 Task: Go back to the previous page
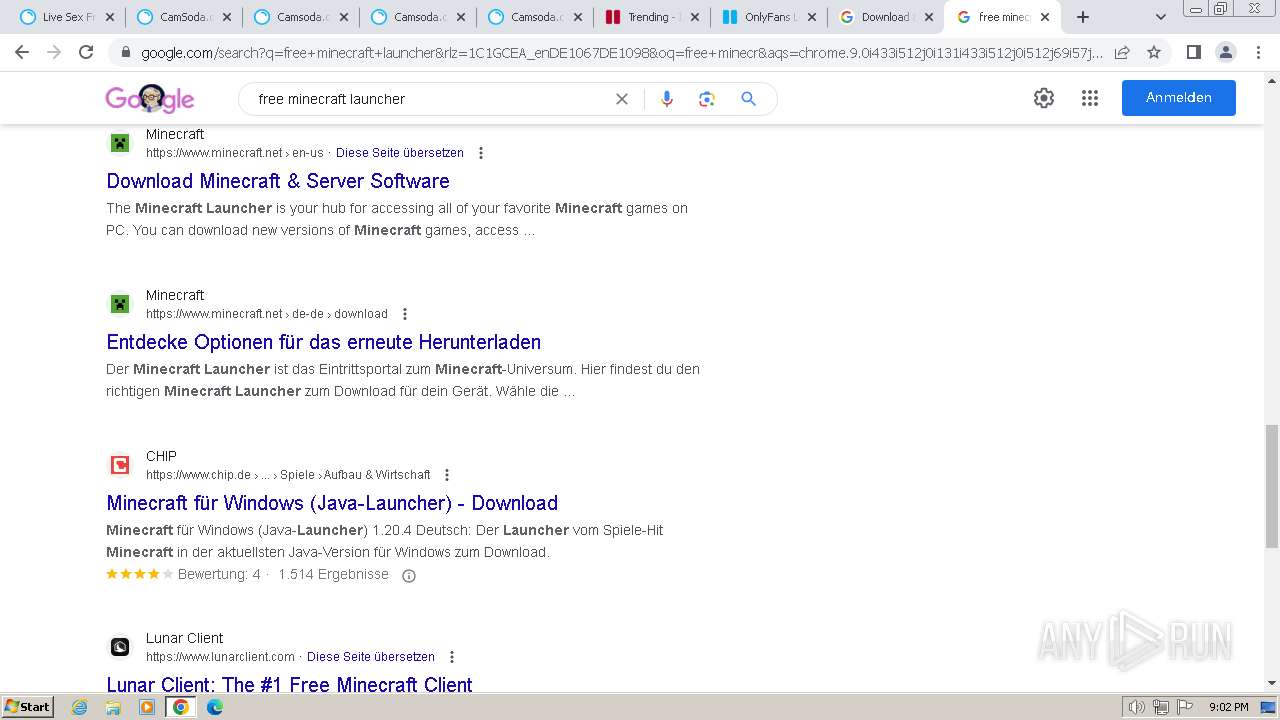[x=22, y=52]
